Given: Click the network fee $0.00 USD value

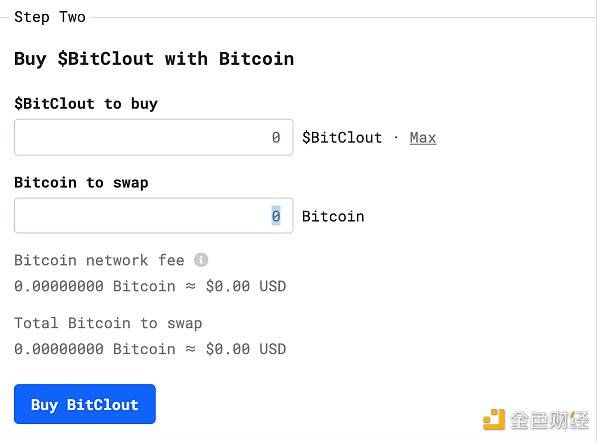Looking at the screenshot, I should click(x=246, y=286).
